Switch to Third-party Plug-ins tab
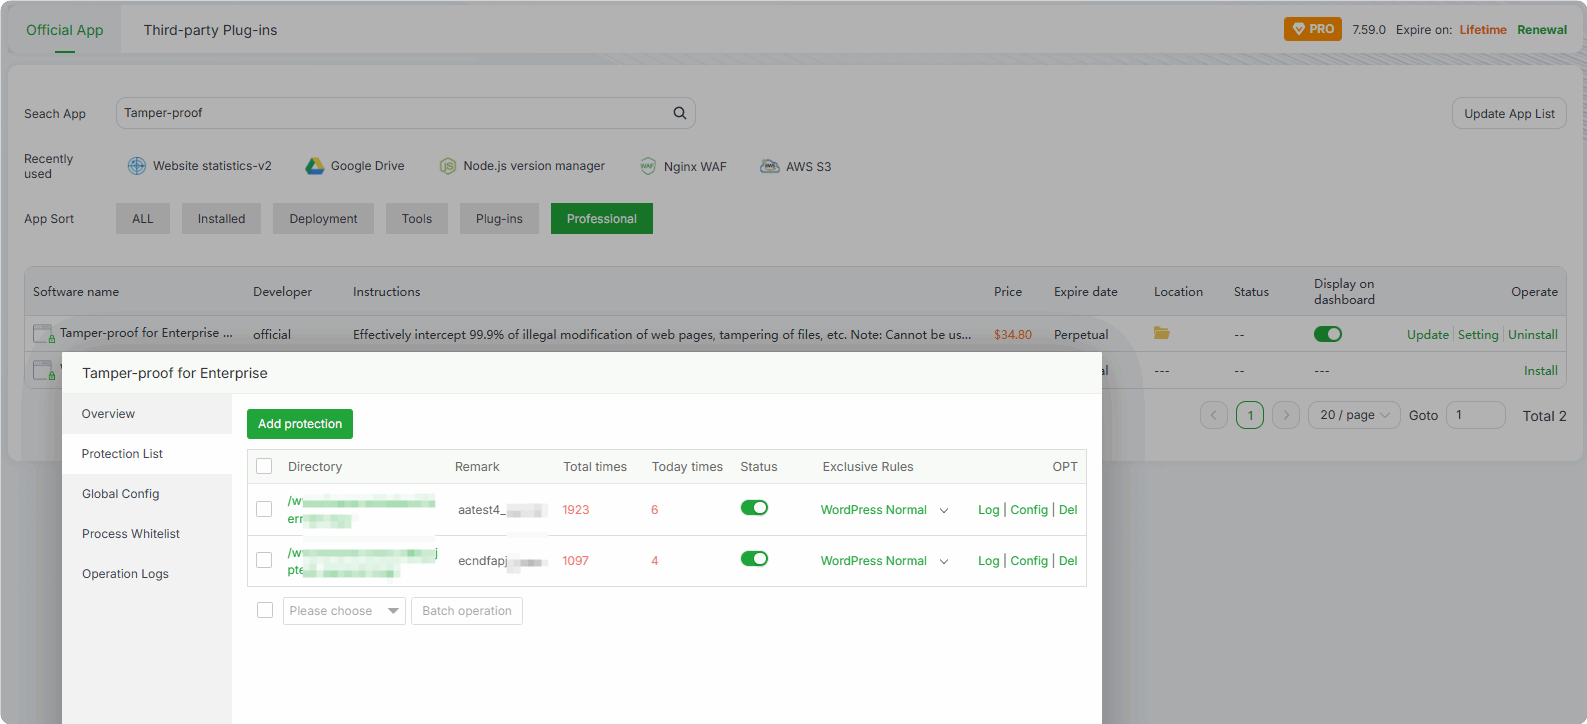The height and width of the screenshot is (724, 1587). point(210,30)
